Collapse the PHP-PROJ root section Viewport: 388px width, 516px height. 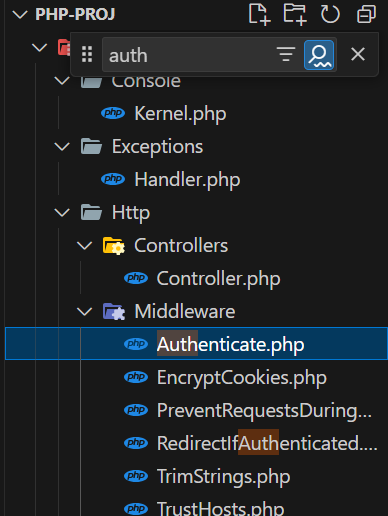pyautogui.click(x=20, y=14)
